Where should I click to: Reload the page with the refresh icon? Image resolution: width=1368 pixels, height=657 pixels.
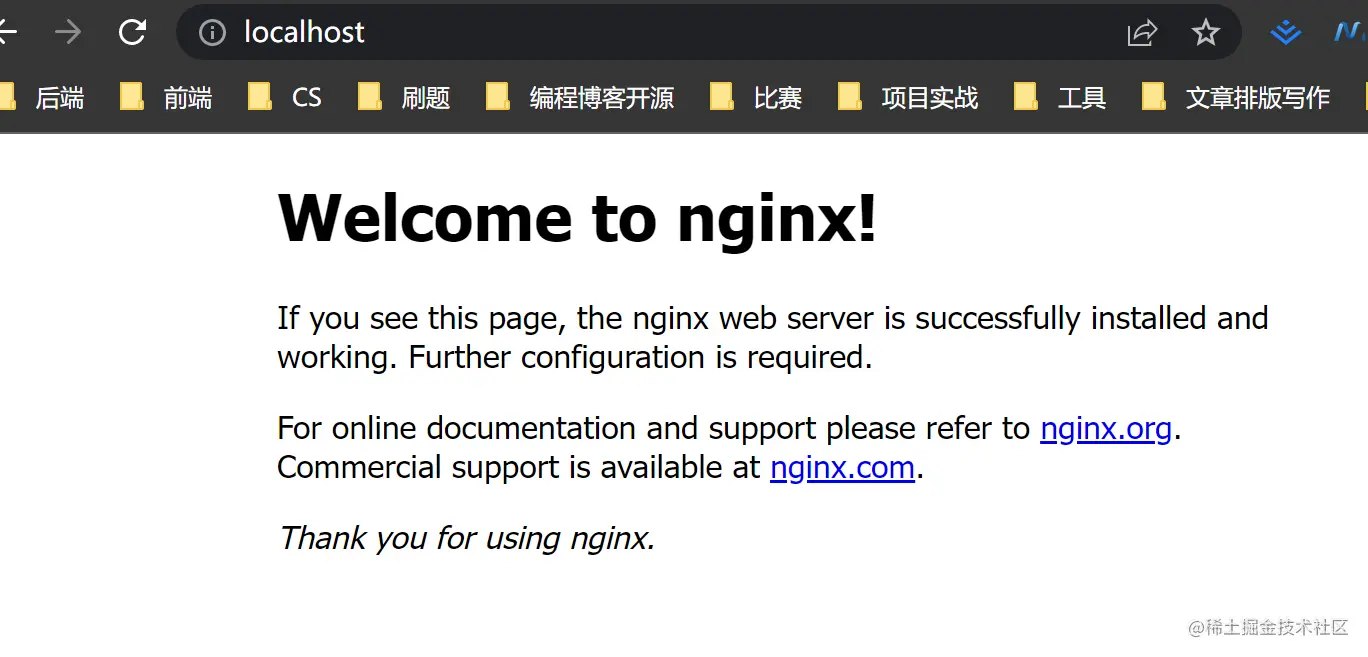pyautogui.click(x=133, y=32)
